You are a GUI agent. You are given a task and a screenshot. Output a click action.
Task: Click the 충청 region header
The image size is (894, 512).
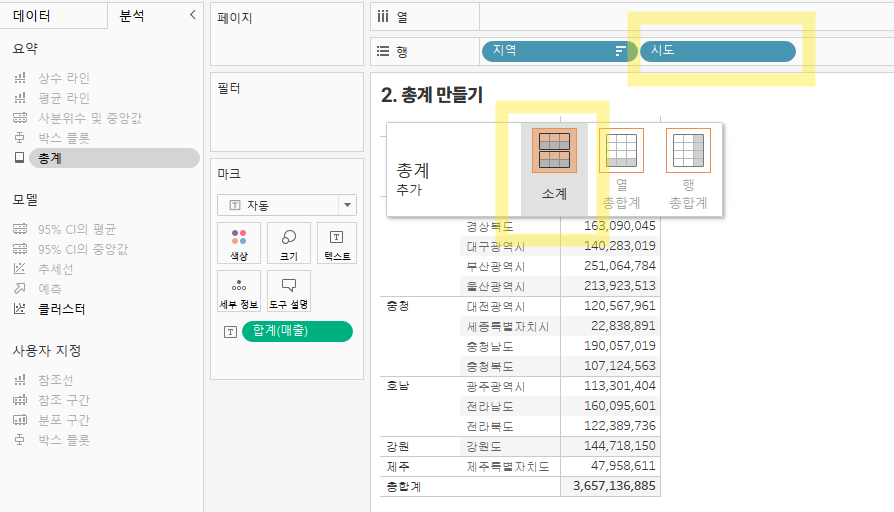click(x=398, y=306)
